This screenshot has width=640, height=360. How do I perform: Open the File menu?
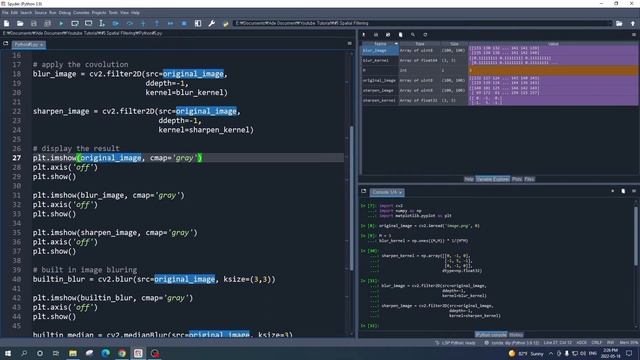(x=5, y=13)
